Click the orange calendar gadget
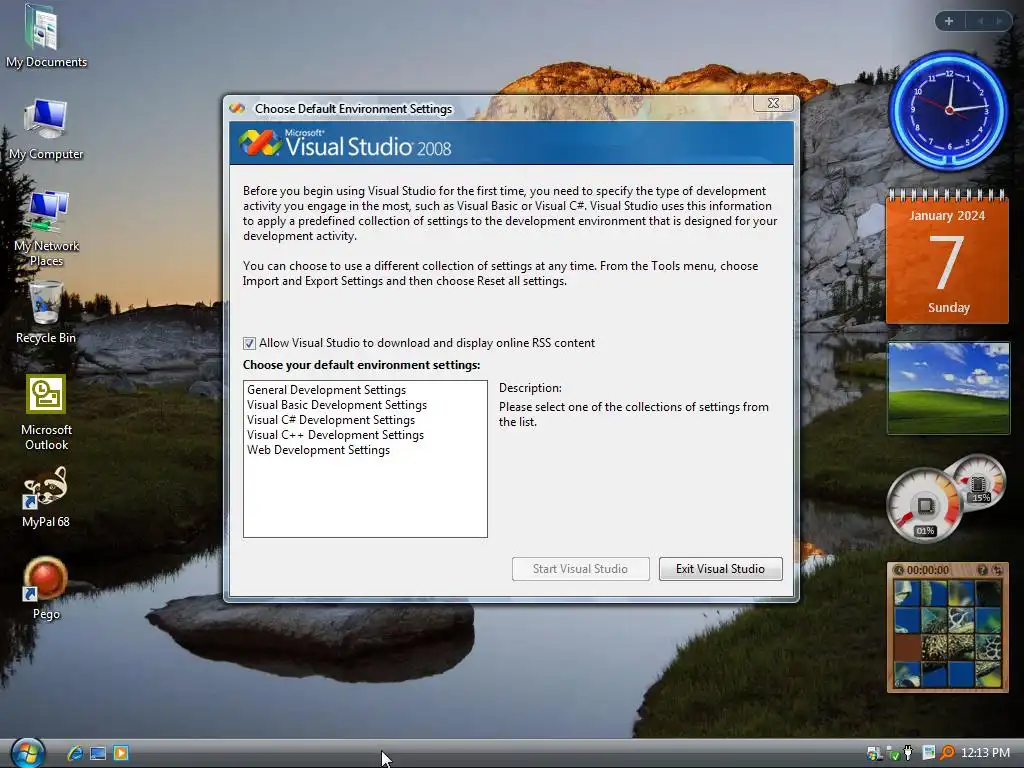The height and width of the screenshot is (768, 1024). click(x=948, y=257)
